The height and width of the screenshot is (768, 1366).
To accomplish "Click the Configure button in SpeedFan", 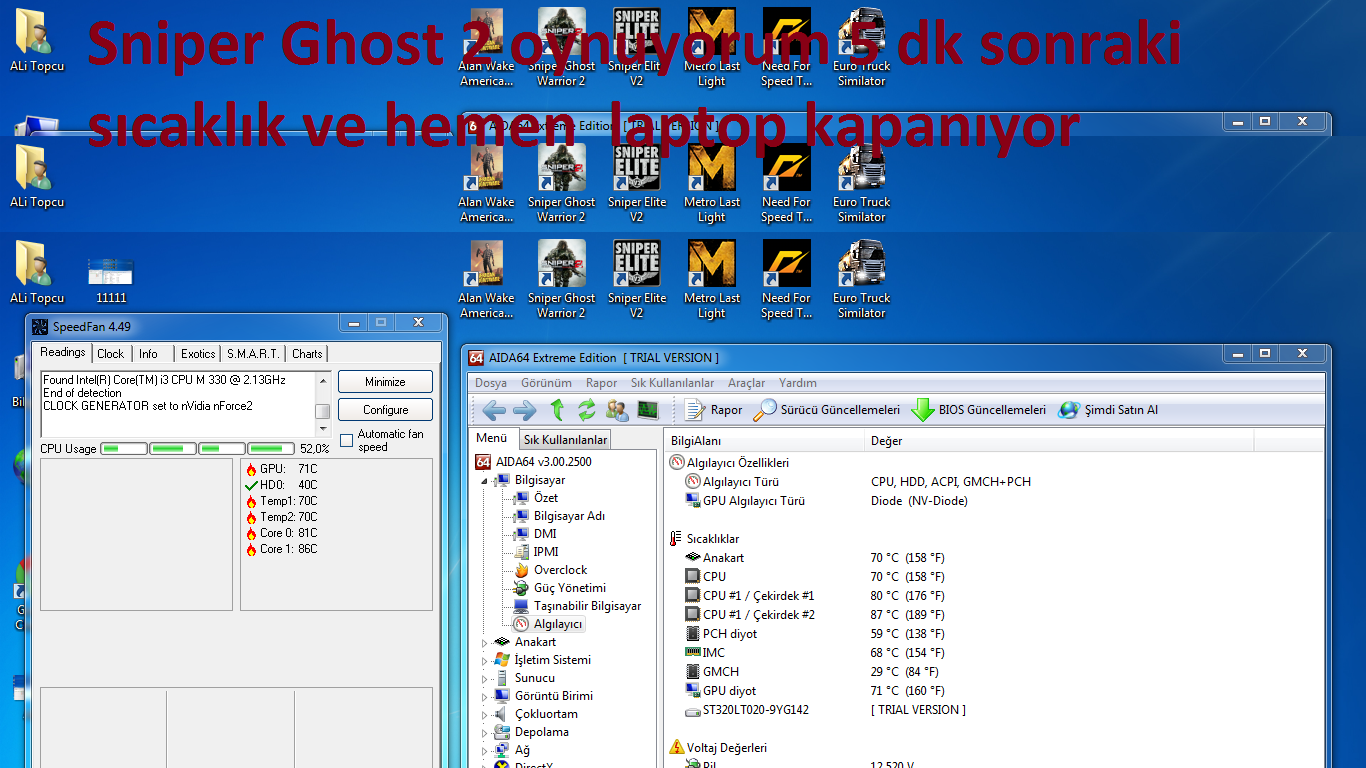I will pos(385,410).
